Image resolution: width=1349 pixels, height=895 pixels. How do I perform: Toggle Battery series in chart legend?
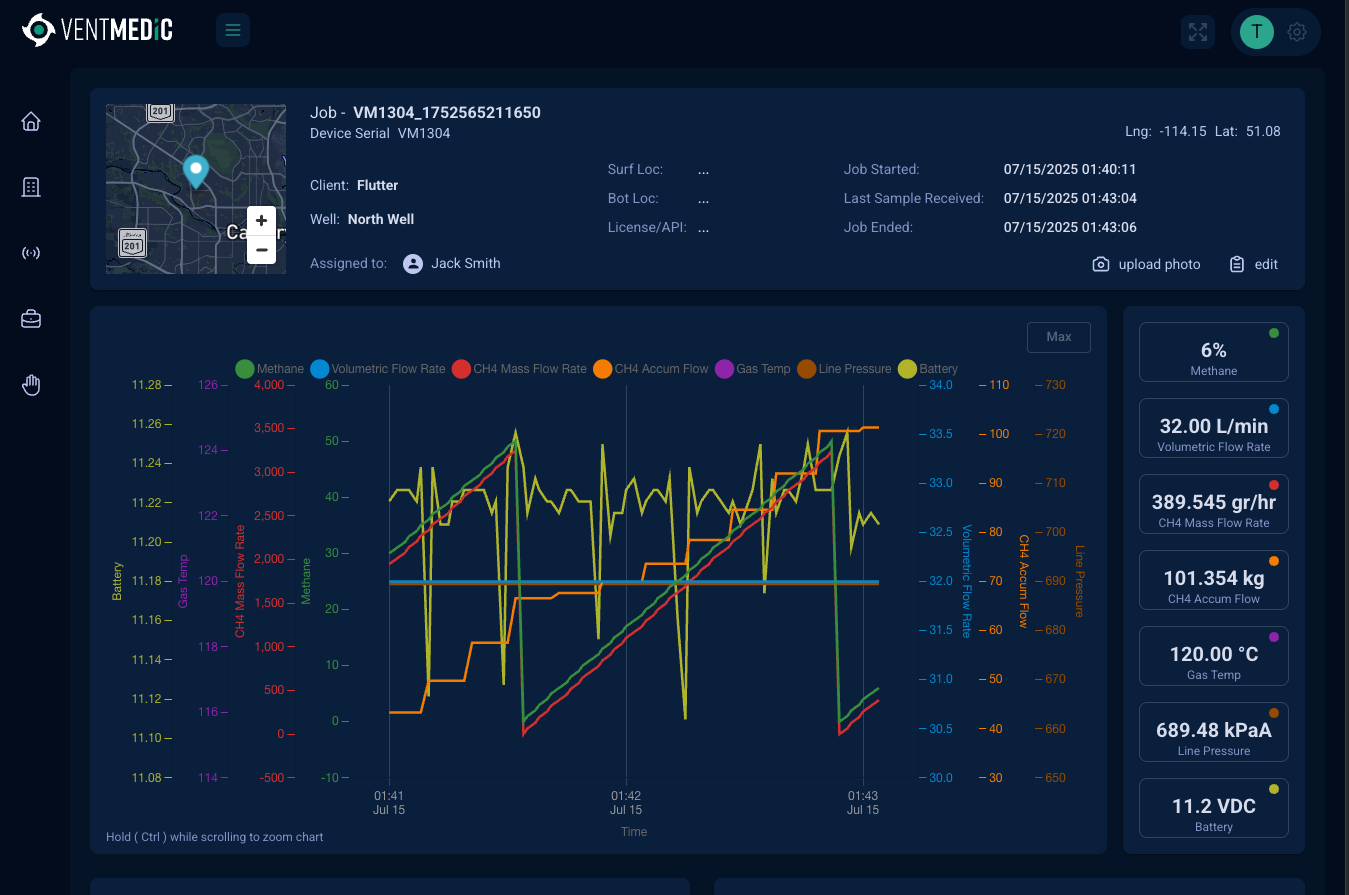tap(928, 369)
